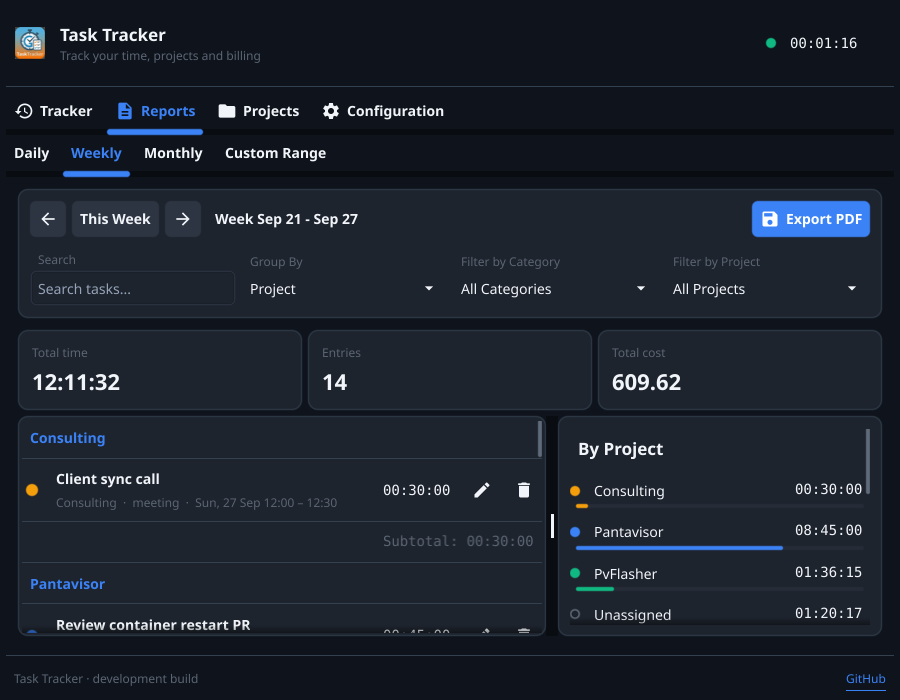Viewport: 900px width, 700px height.
Task: Go to next week with right arrow
Action: click(x=183, y=219)
